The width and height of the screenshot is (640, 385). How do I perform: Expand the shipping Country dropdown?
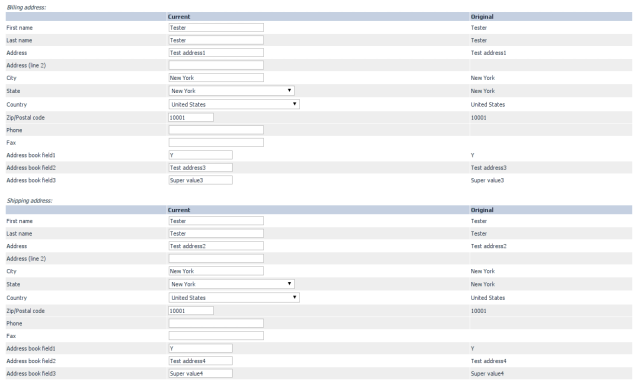(x=234, y=297)
